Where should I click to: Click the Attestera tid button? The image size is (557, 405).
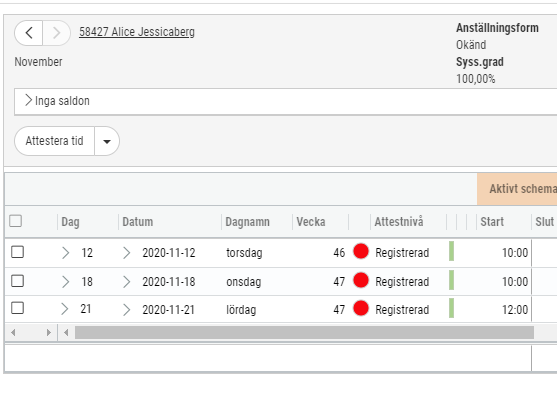(54, 141)
